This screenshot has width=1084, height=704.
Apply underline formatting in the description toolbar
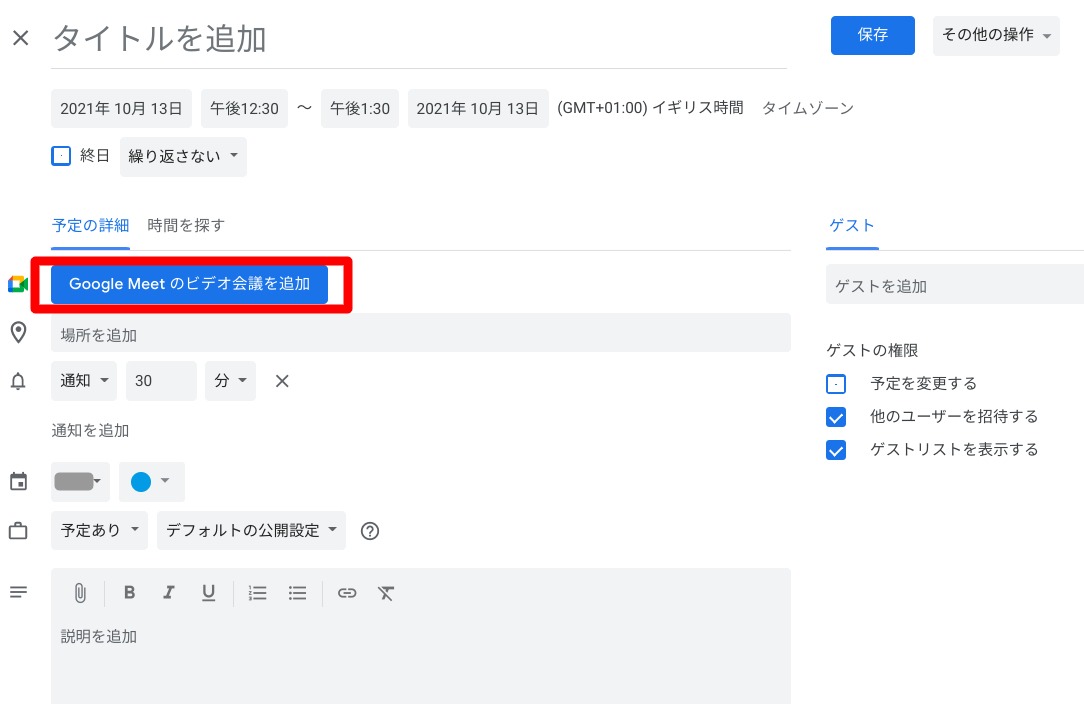pyautogui.click(x=207, y=593)
